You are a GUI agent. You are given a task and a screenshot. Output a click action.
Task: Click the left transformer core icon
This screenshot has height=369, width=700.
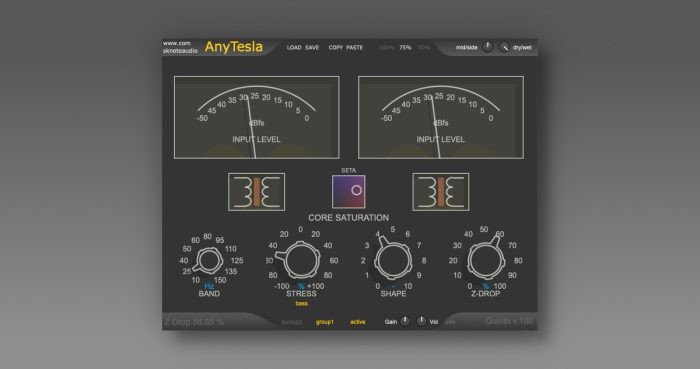click(256, 192)
